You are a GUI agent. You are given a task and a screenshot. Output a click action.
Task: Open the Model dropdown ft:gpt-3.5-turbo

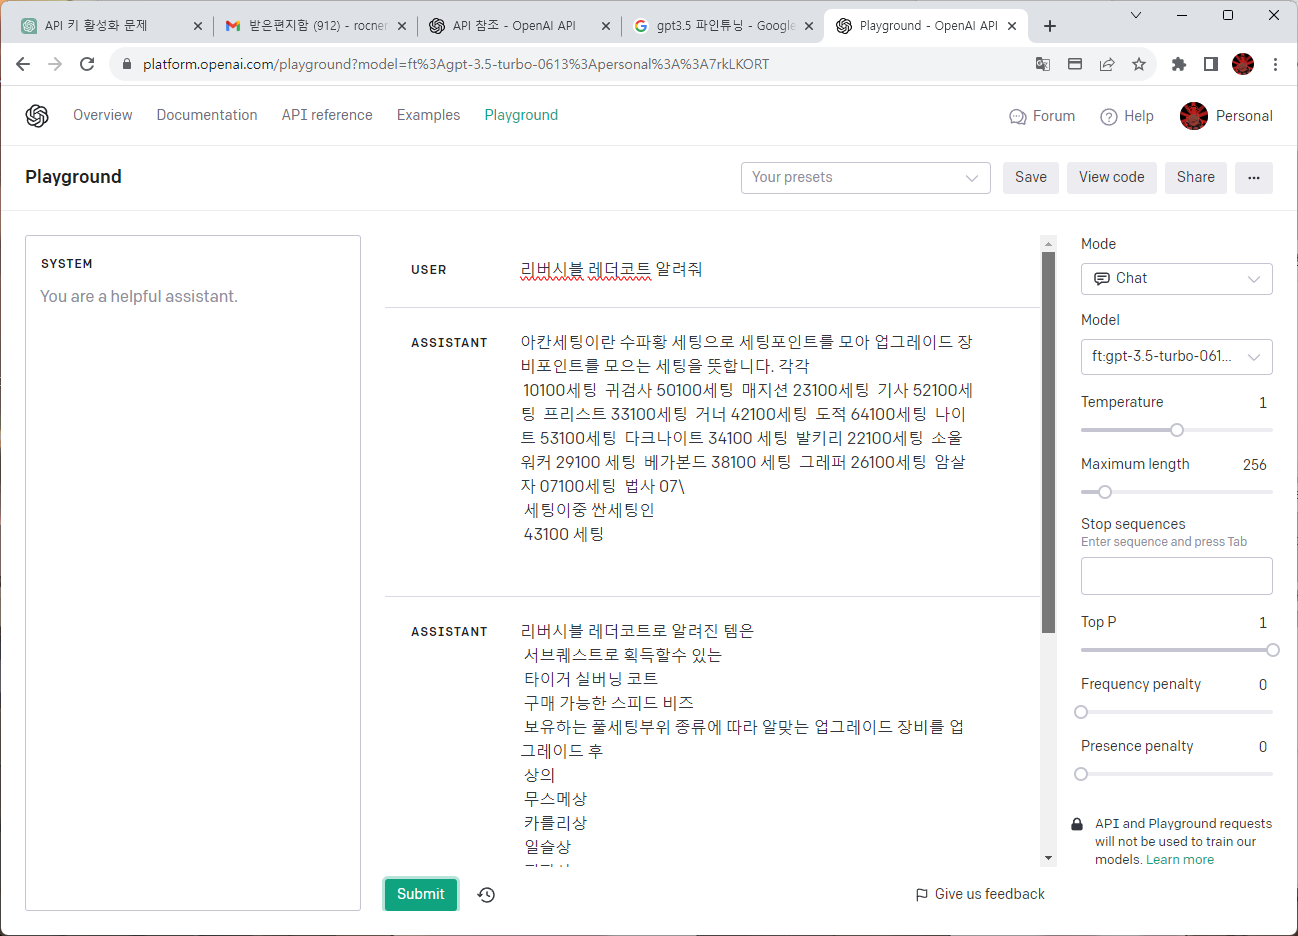1177,356
